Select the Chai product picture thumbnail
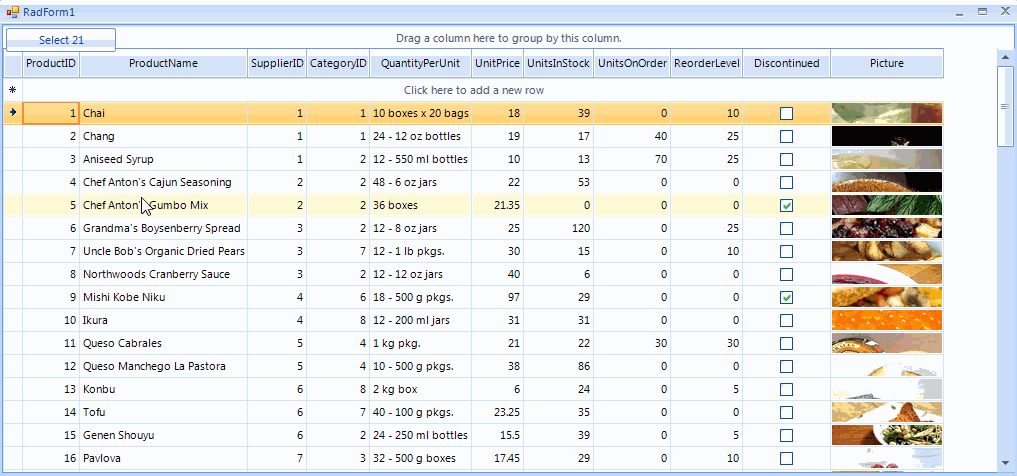Image resolution: width=1017 pixels, height=476 pixels. [x=886, y=113]
